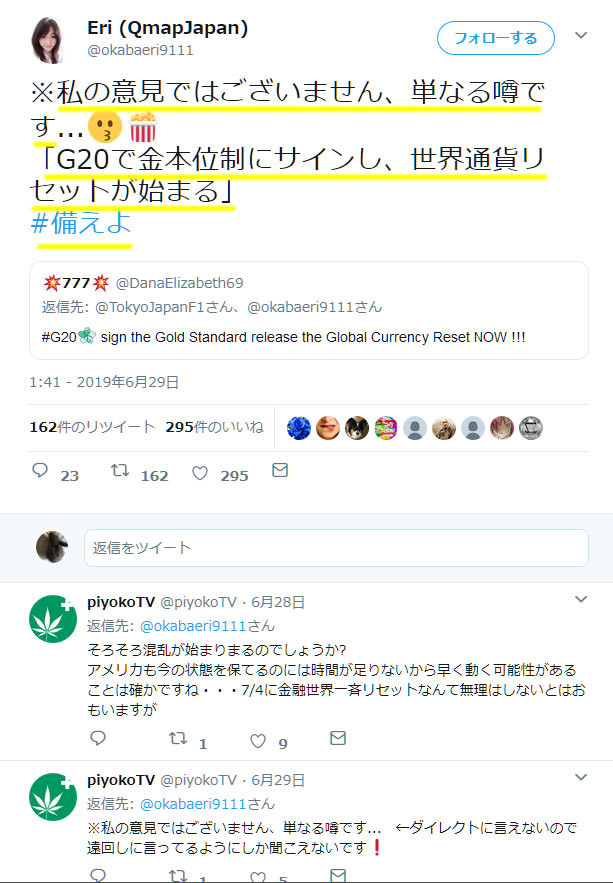Image resolution: width=613 pixels, height=883 pixels.
Task: Like the main tweet with heart icon
Action: point(200,473)
